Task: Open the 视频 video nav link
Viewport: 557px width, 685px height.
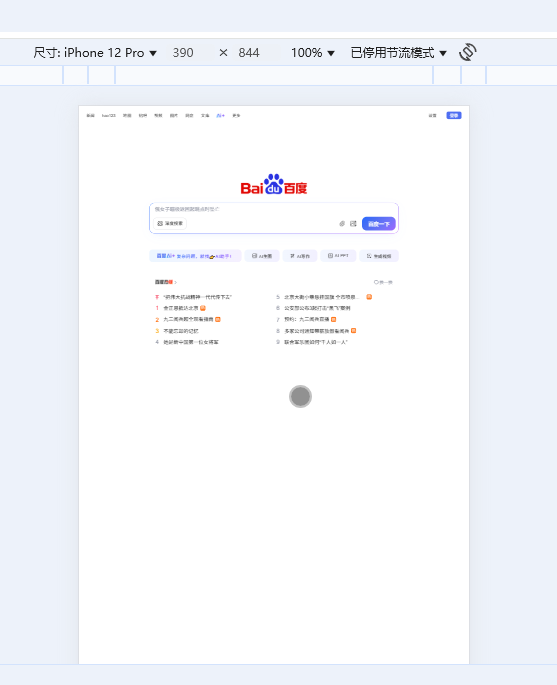Action: click(158, 116)
